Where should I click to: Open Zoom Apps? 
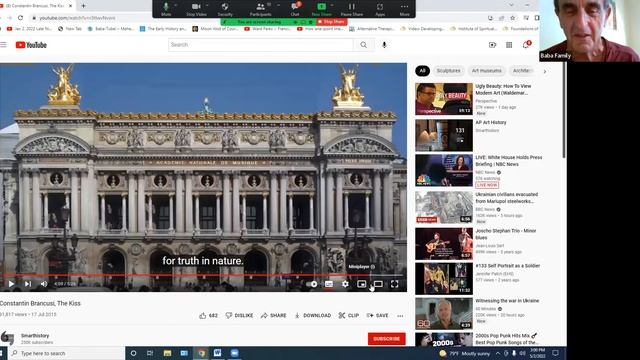pos(380,9)
